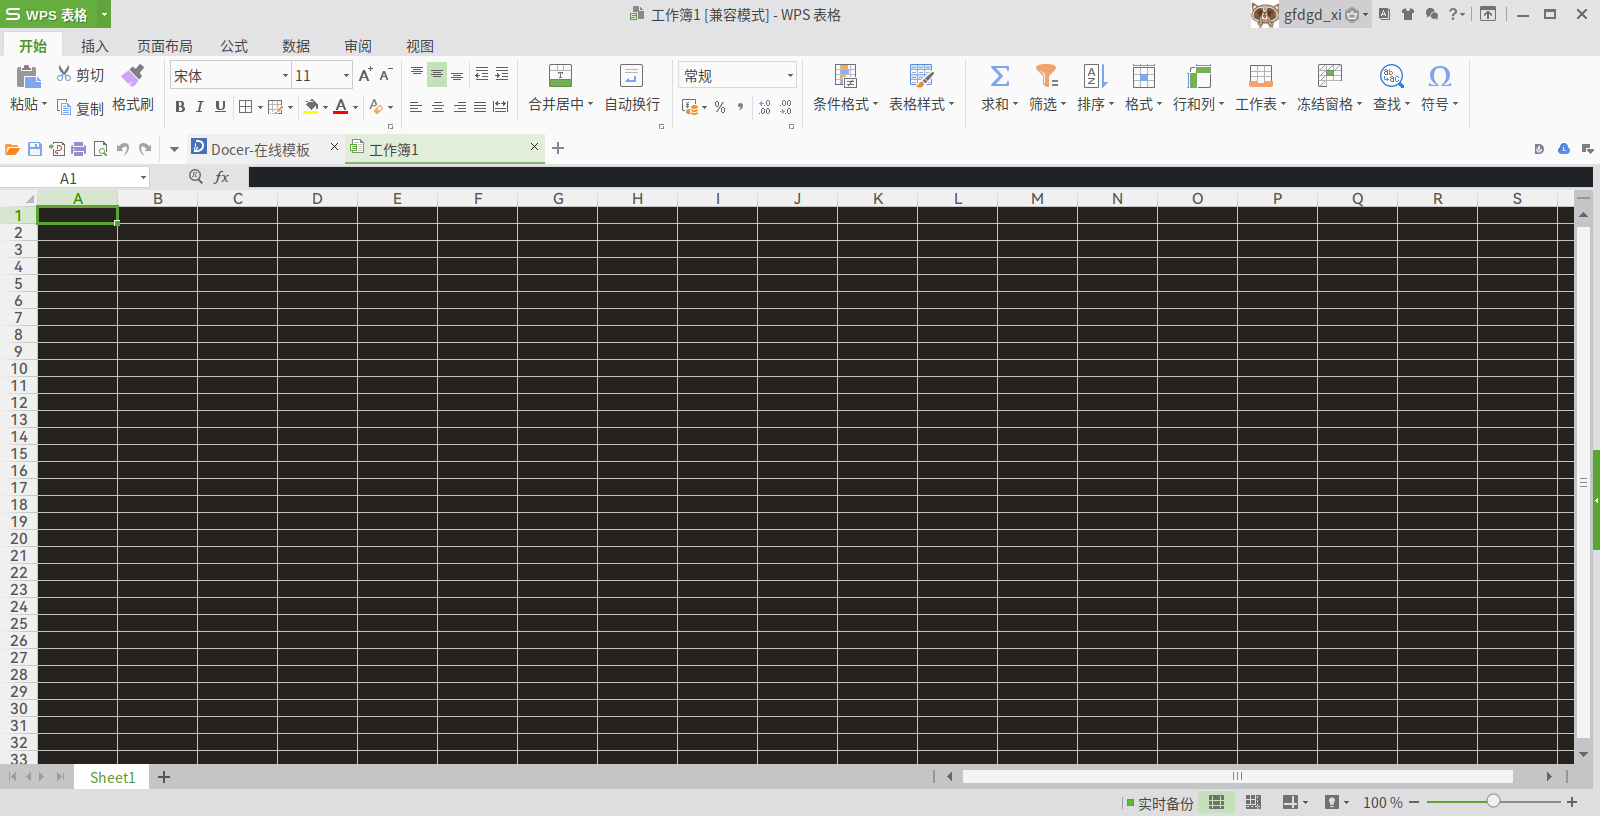Open the number format dropdown showing 常规
Image resolution: width=1600 pixels, height=816 pixels.
point(789,76)
